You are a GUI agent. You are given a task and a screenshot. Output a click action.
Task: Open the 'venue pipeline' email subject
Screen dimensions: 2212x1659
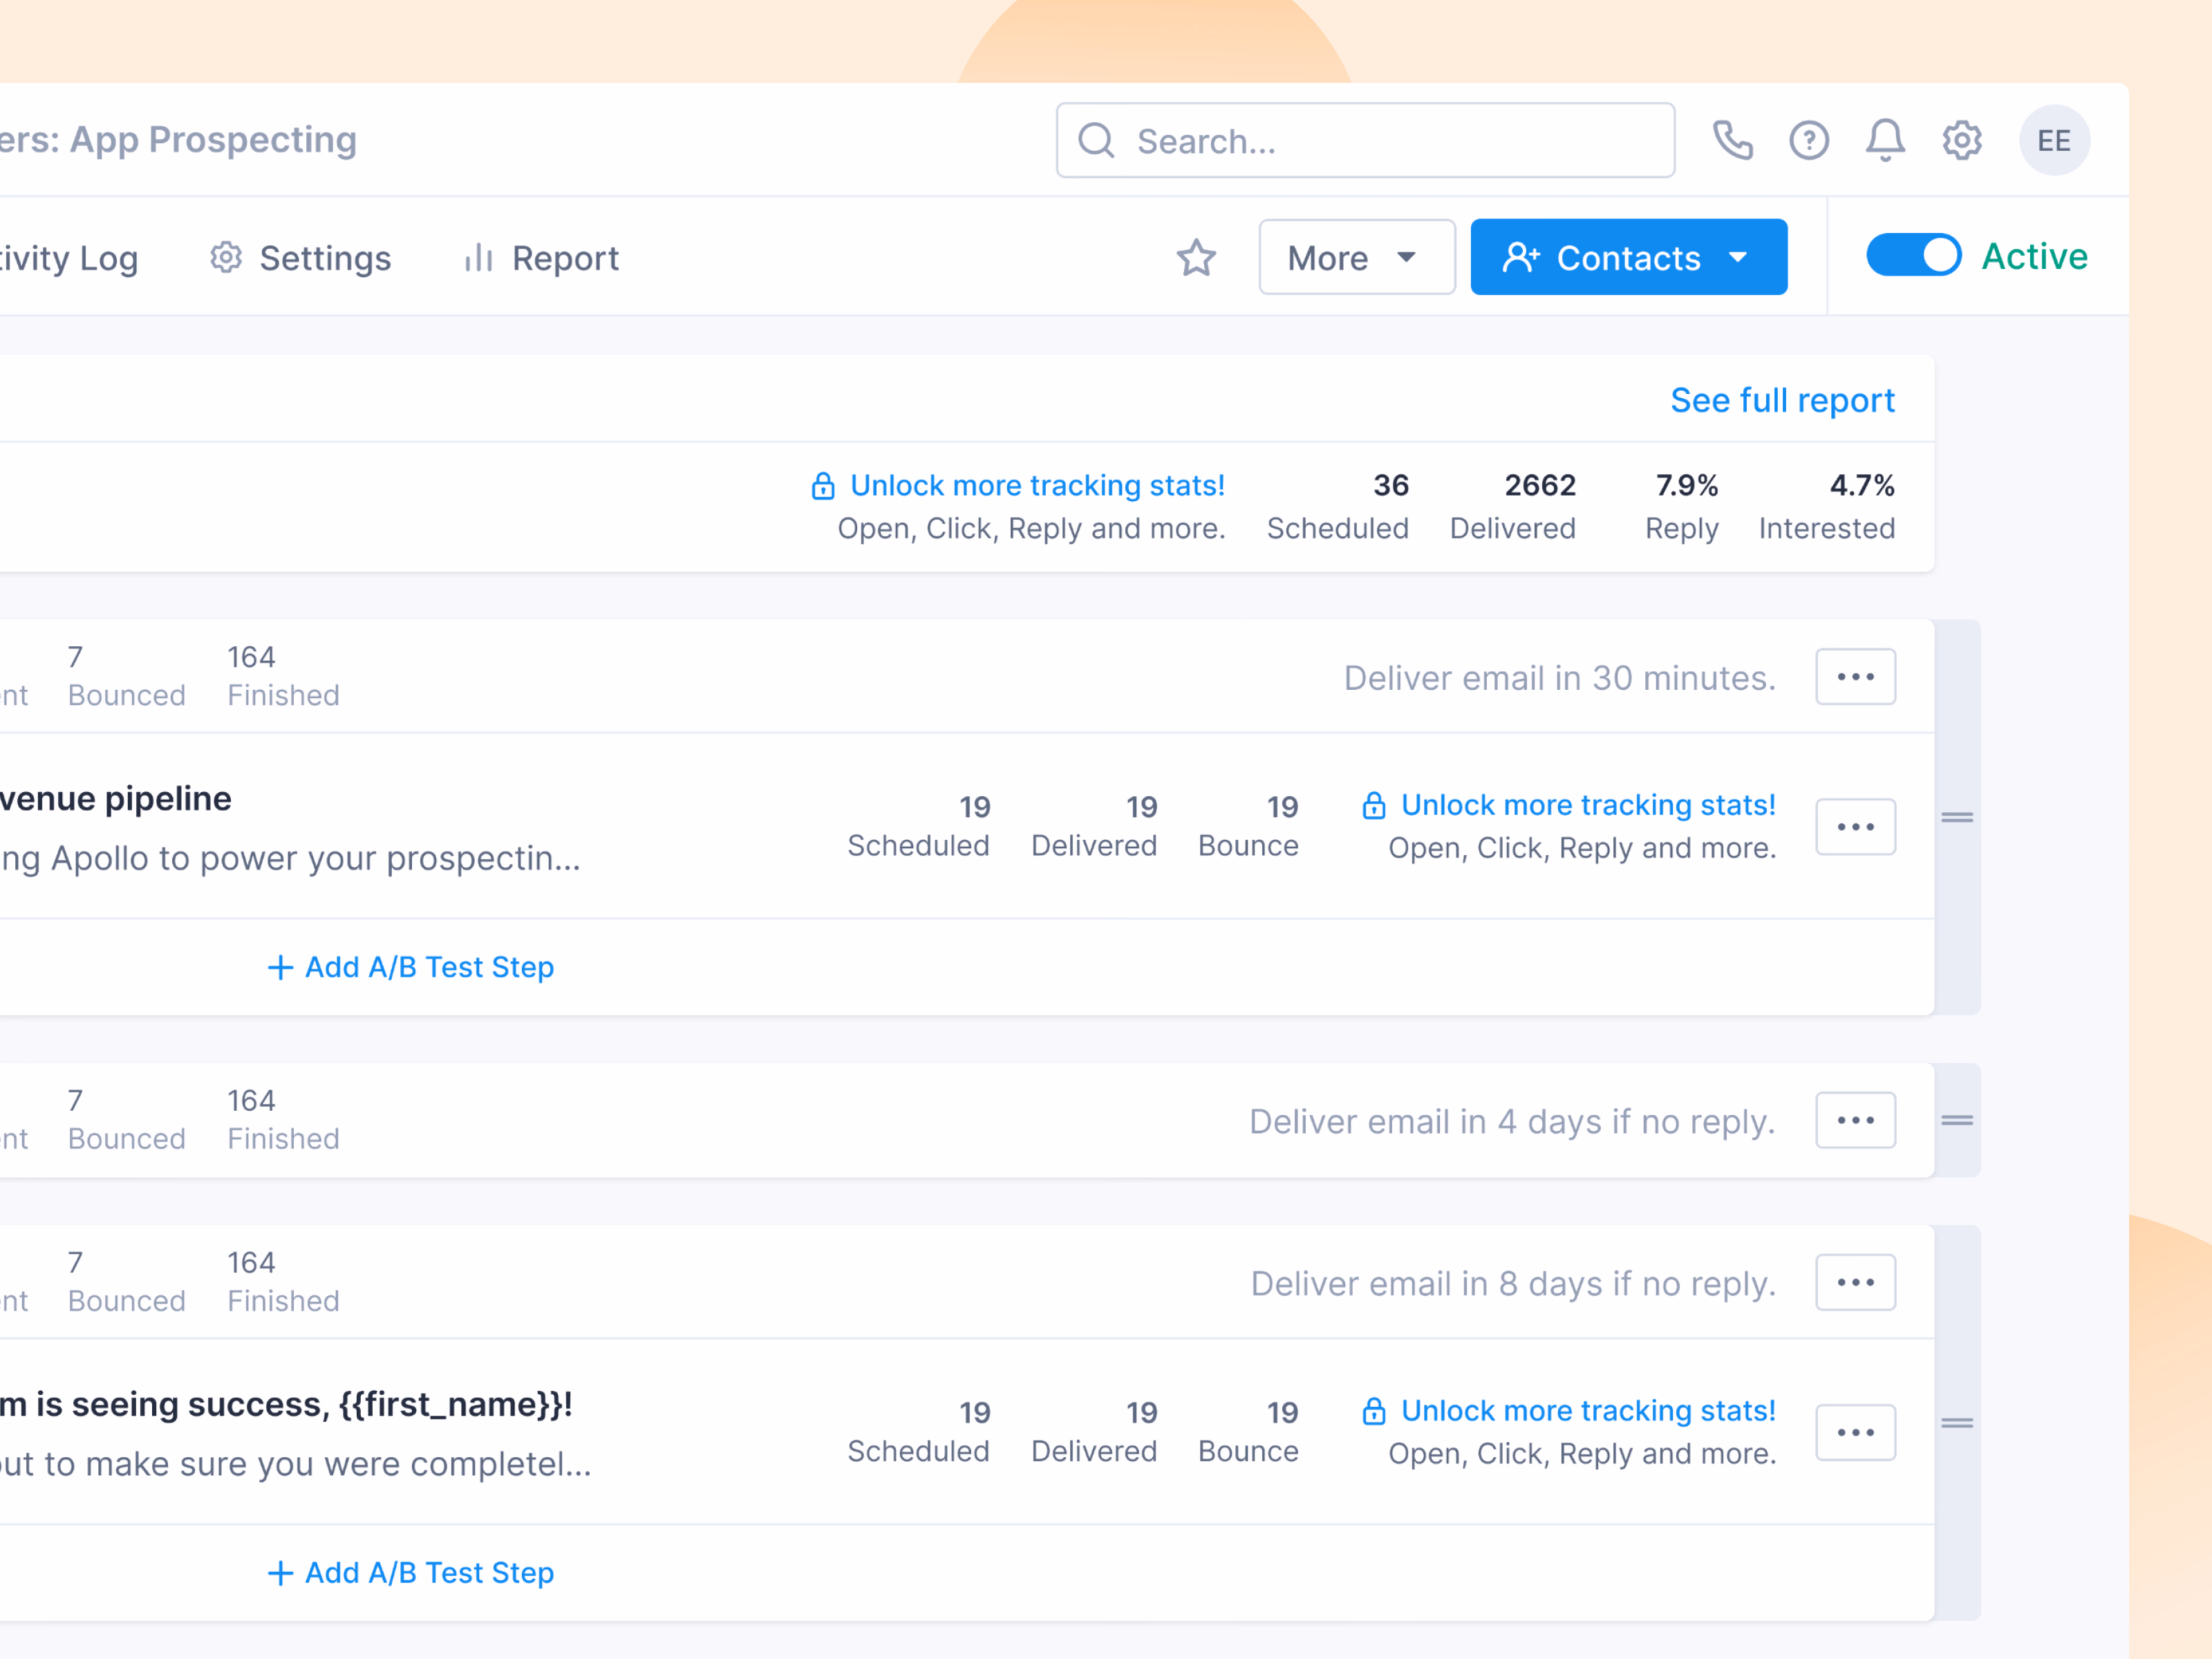coord(116,799)
